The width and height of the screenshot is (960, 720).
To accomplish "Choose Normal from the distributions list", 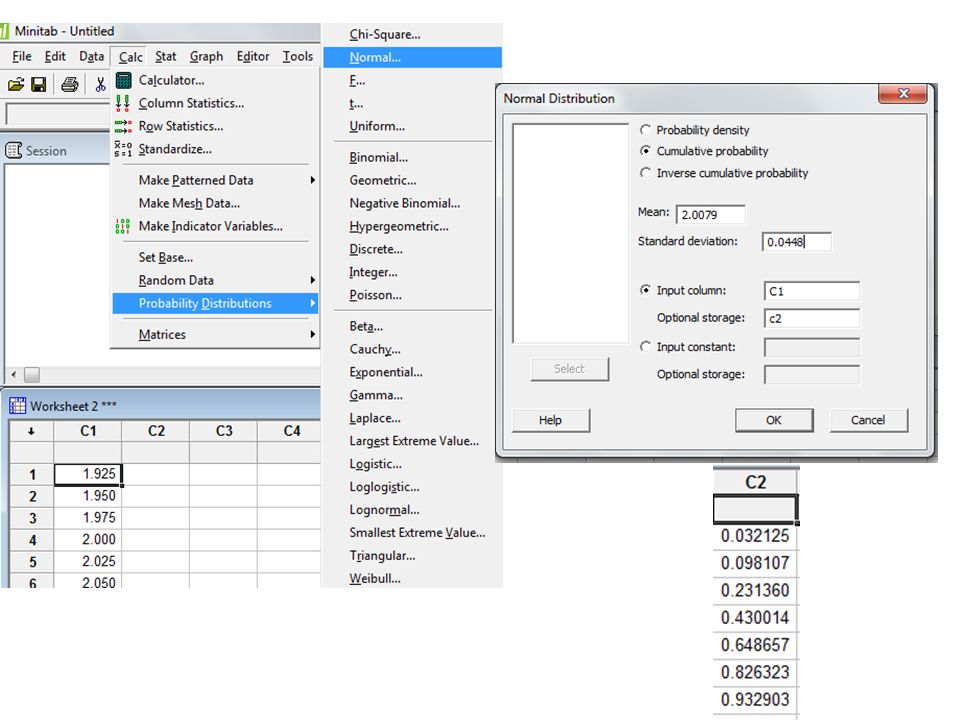I will [413, 57].
